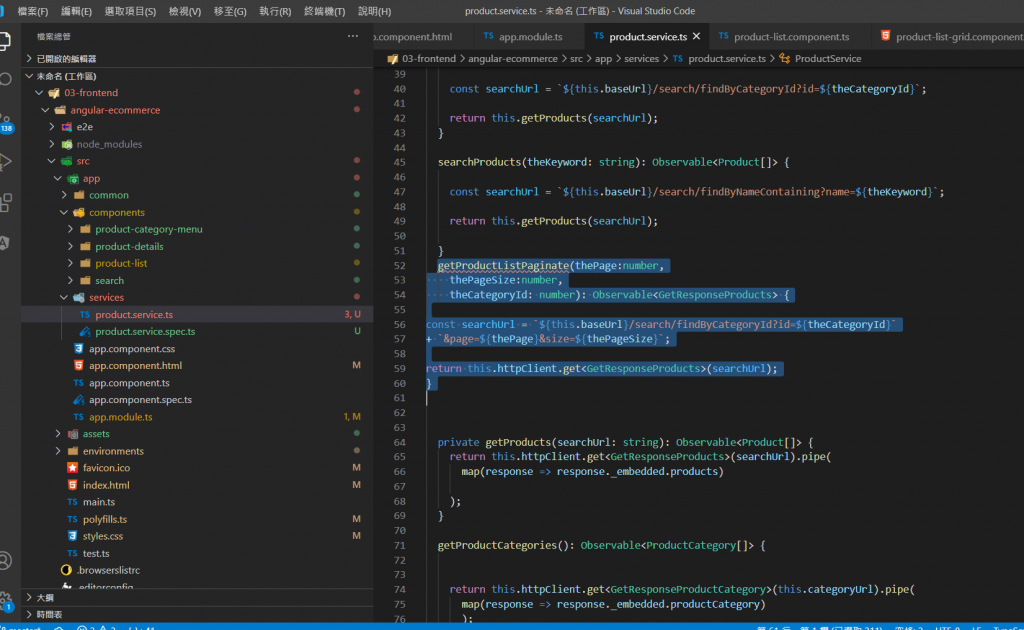Image resolution: width=1024 pixels, height=630 pixels.
Task: Open the Explorer view in activity bar
Action: pyautogui.click(x=7, y=40)
